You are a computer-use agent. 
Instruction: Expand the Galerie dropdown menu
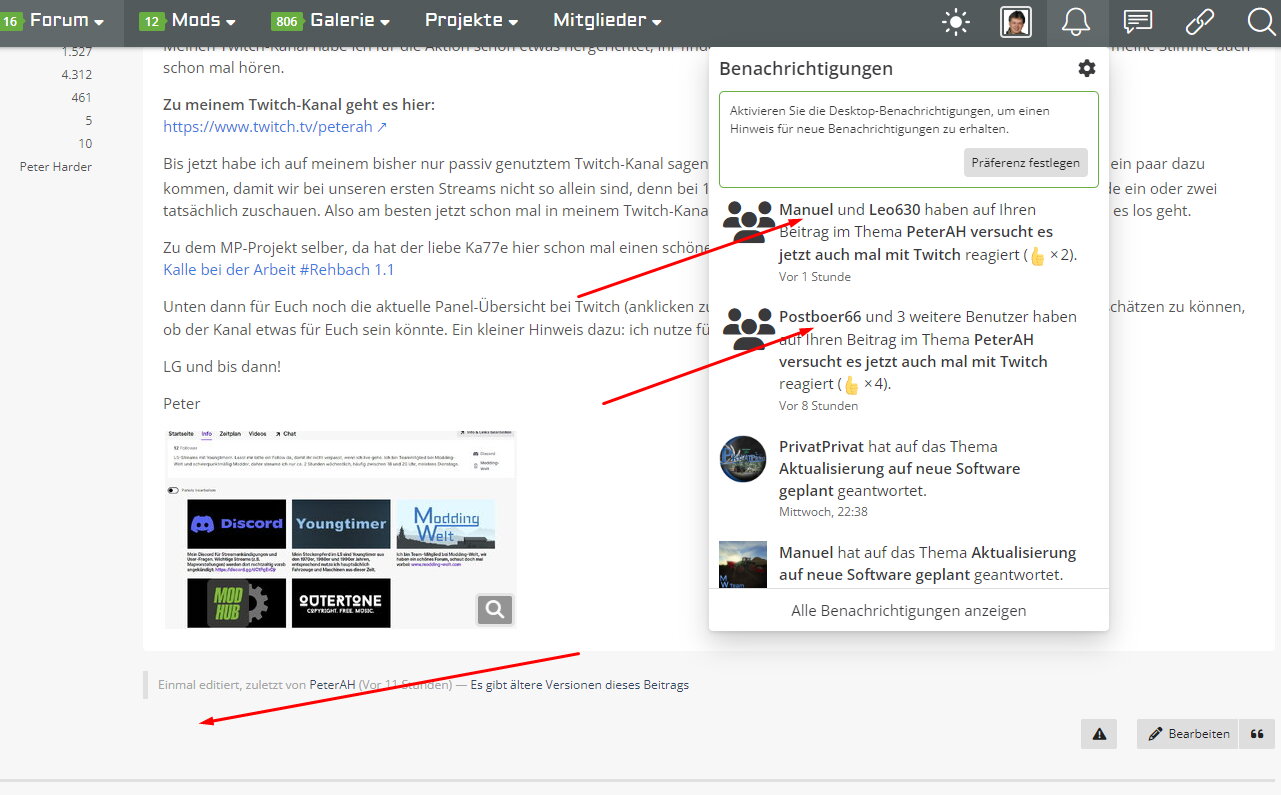349,20
